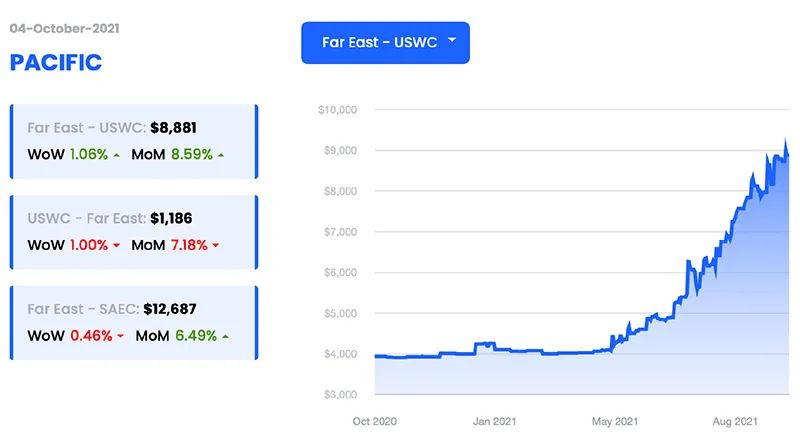Click the dropdown caret arrow on route selector
This screenshot has height=435, width=800.
pos(452,41)
